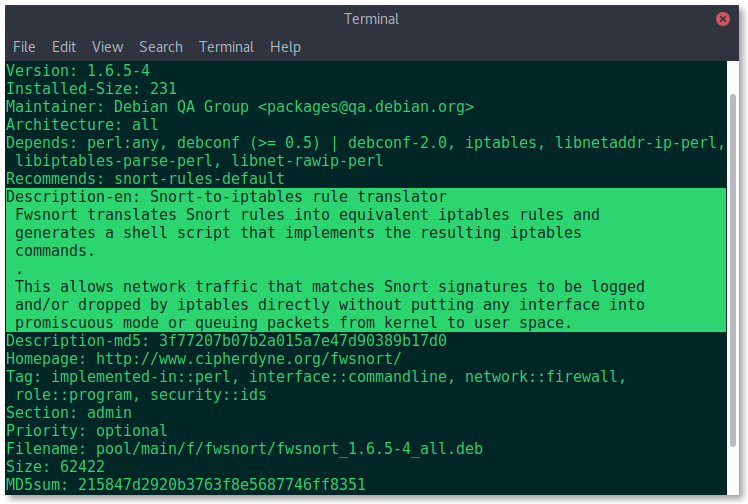
Task: Click the 'generates a shell script' line
Action: click(298, 233)
